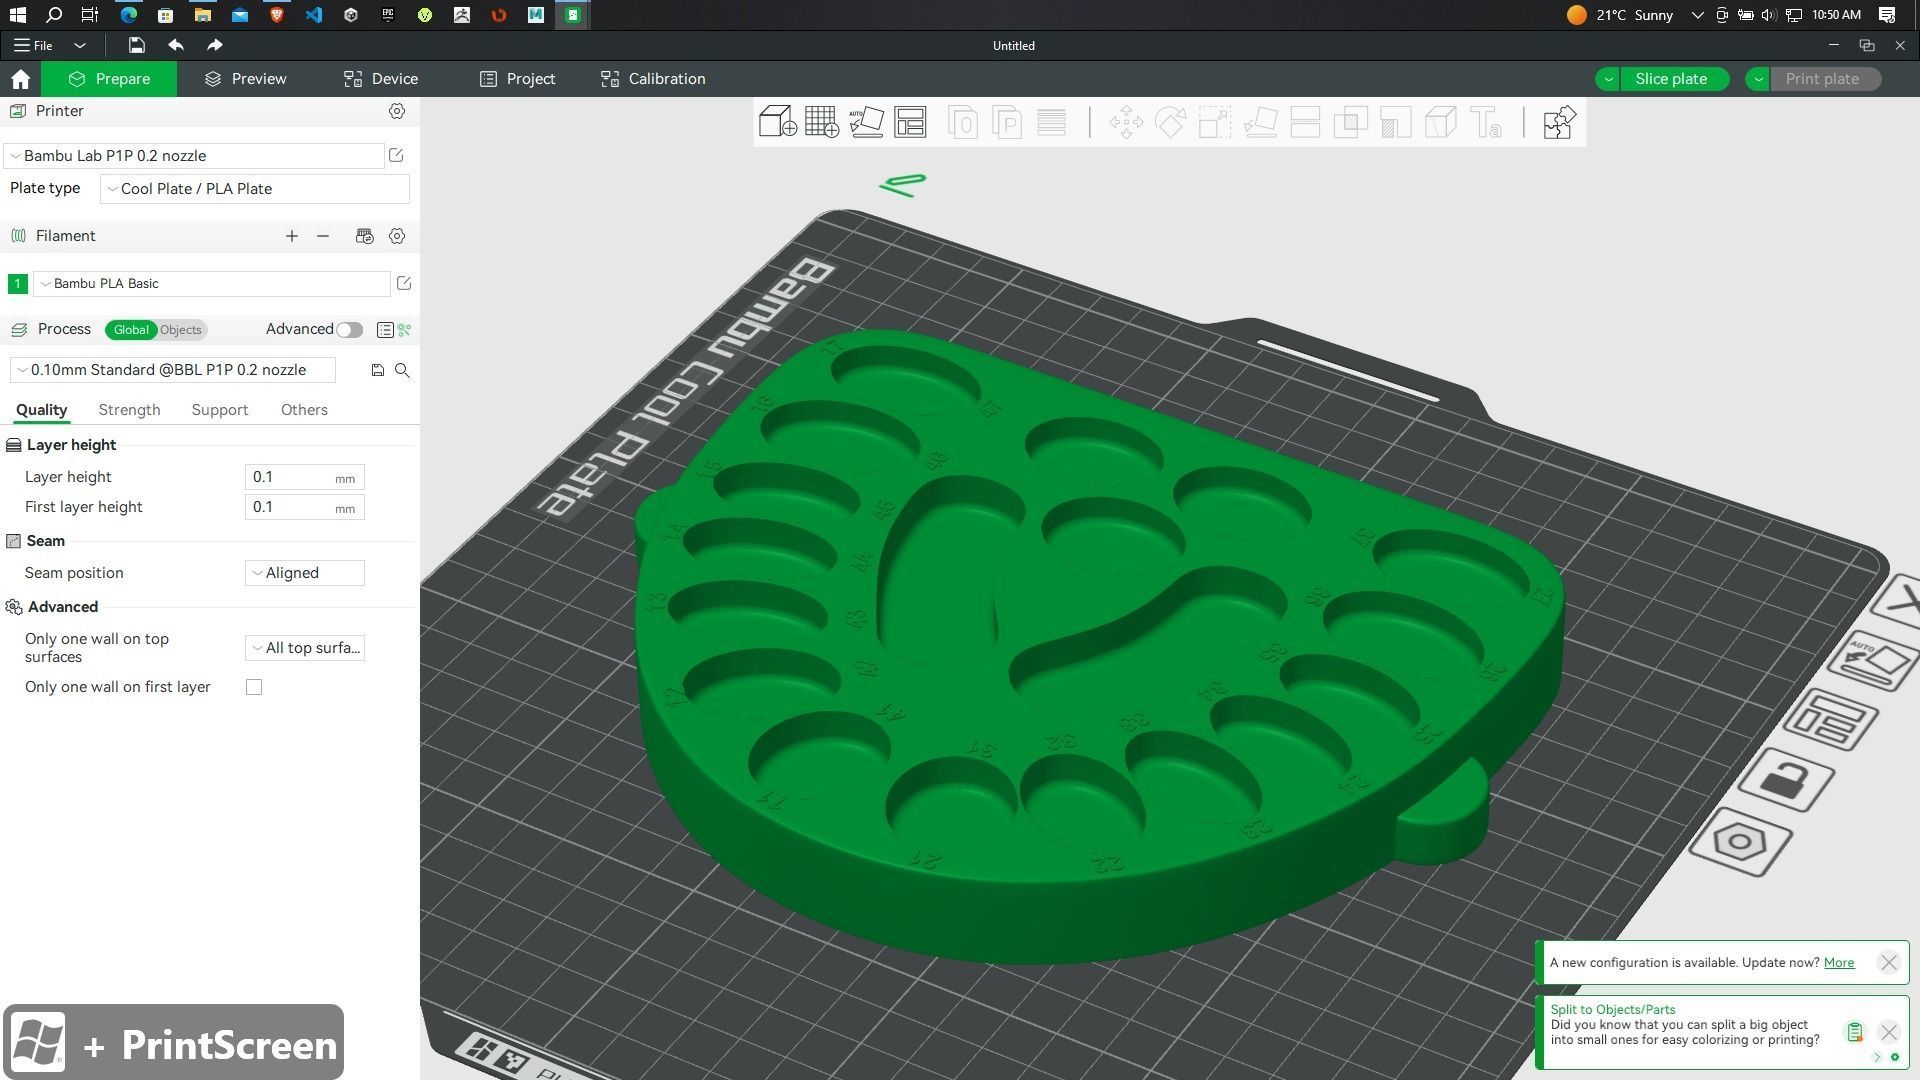Click the Add plate grid icon
The width and height of the screenshot is (1920, 1080).
point(821,122)
